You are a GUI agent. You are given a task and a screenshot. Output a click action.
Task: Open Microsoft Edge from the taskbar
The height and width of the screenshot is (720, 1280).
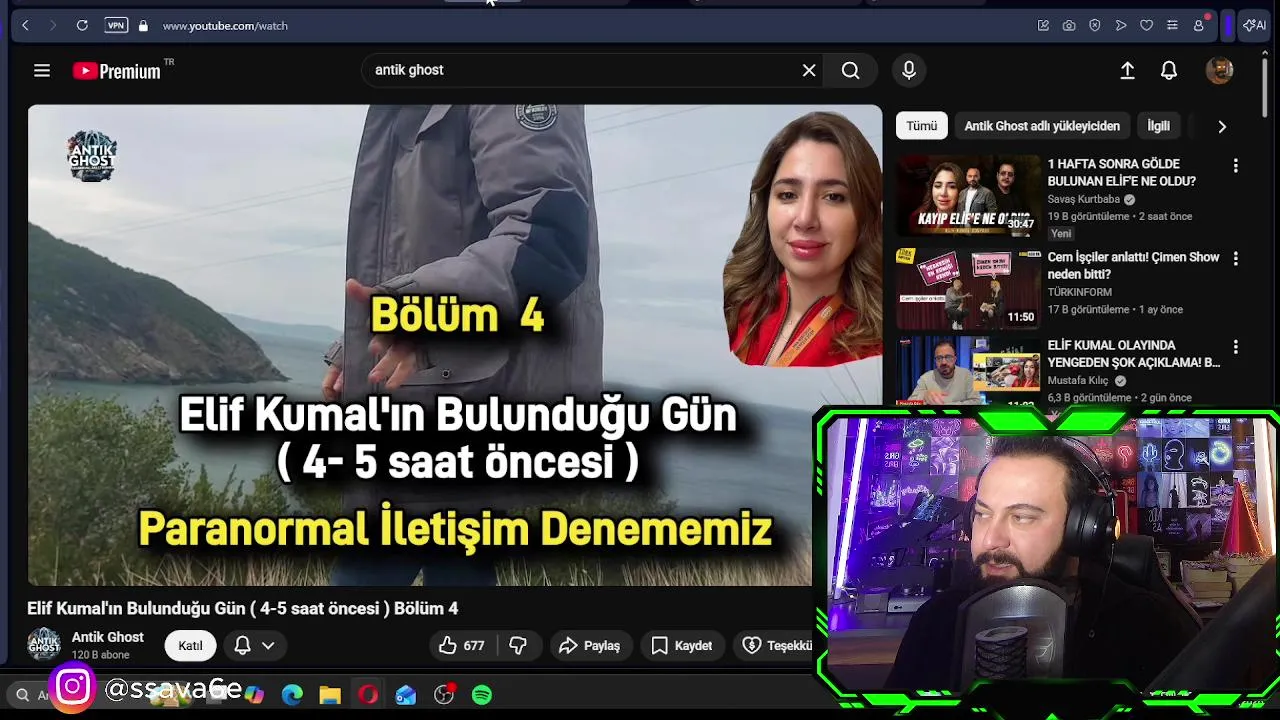(x=292, y=695)
